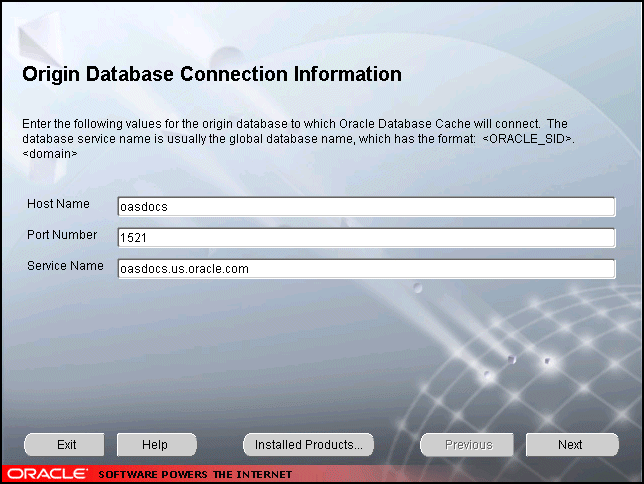Open the Help button
Viewport: 644px width, 484px height.
coord(156,445)
